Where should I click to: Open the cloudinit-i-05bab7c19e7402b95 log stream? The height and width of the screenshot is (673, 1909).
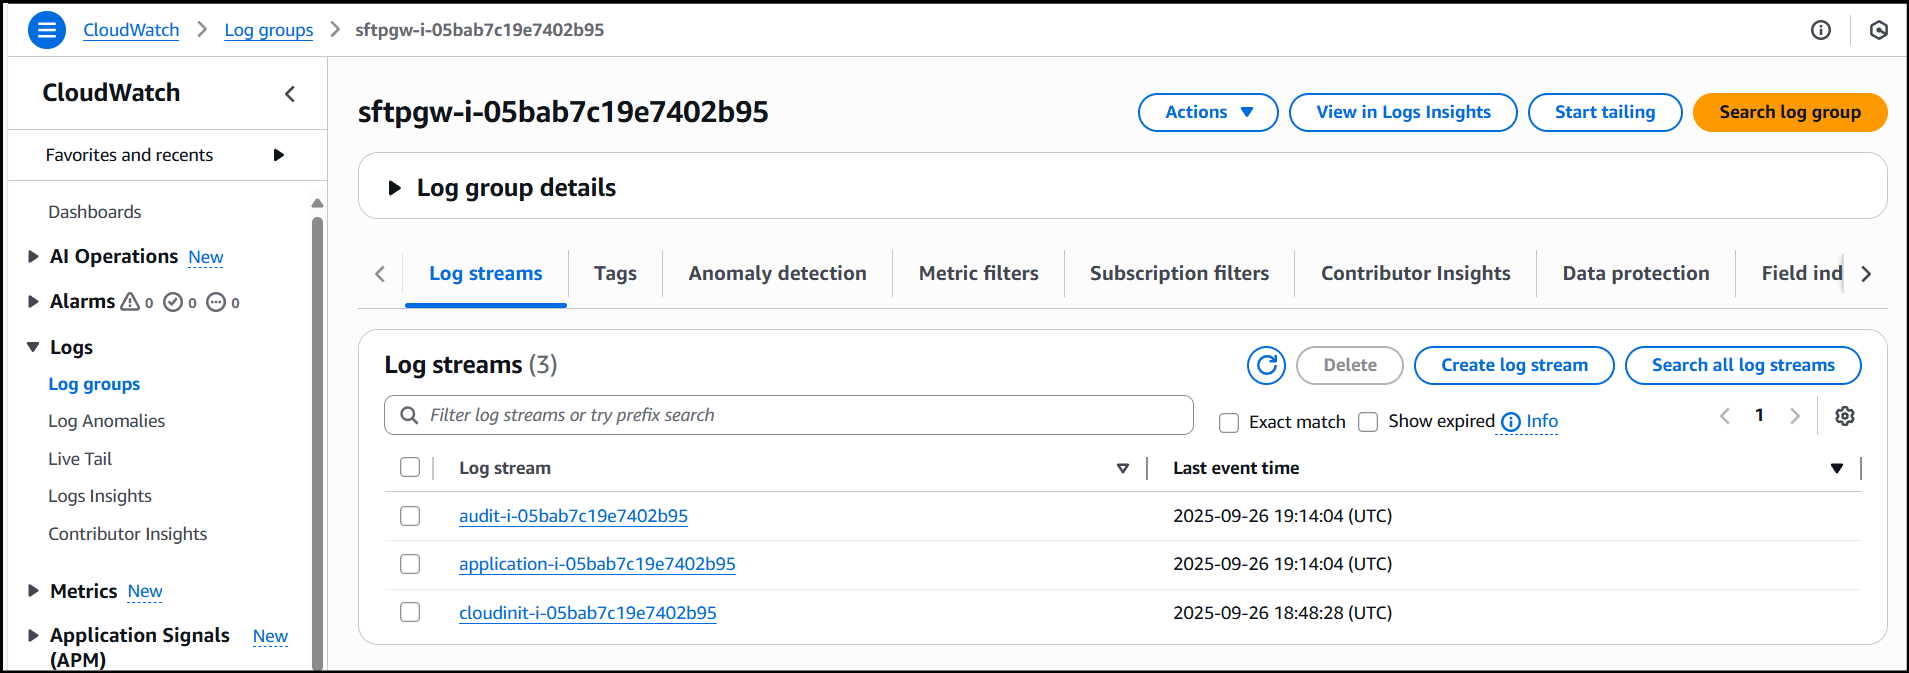[x=587, y=613]
